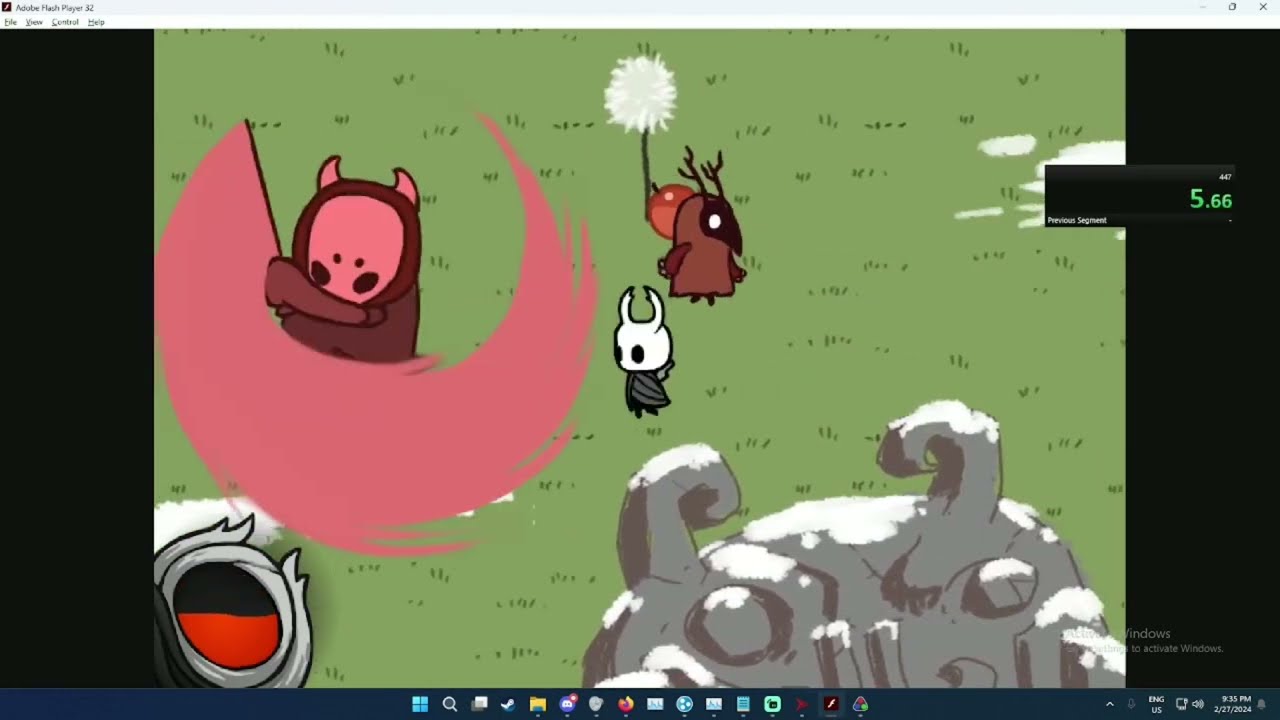This screenshot has height=720, width=1280.
Task: Open the red arrow app on the taskbar
Action: 801,704
